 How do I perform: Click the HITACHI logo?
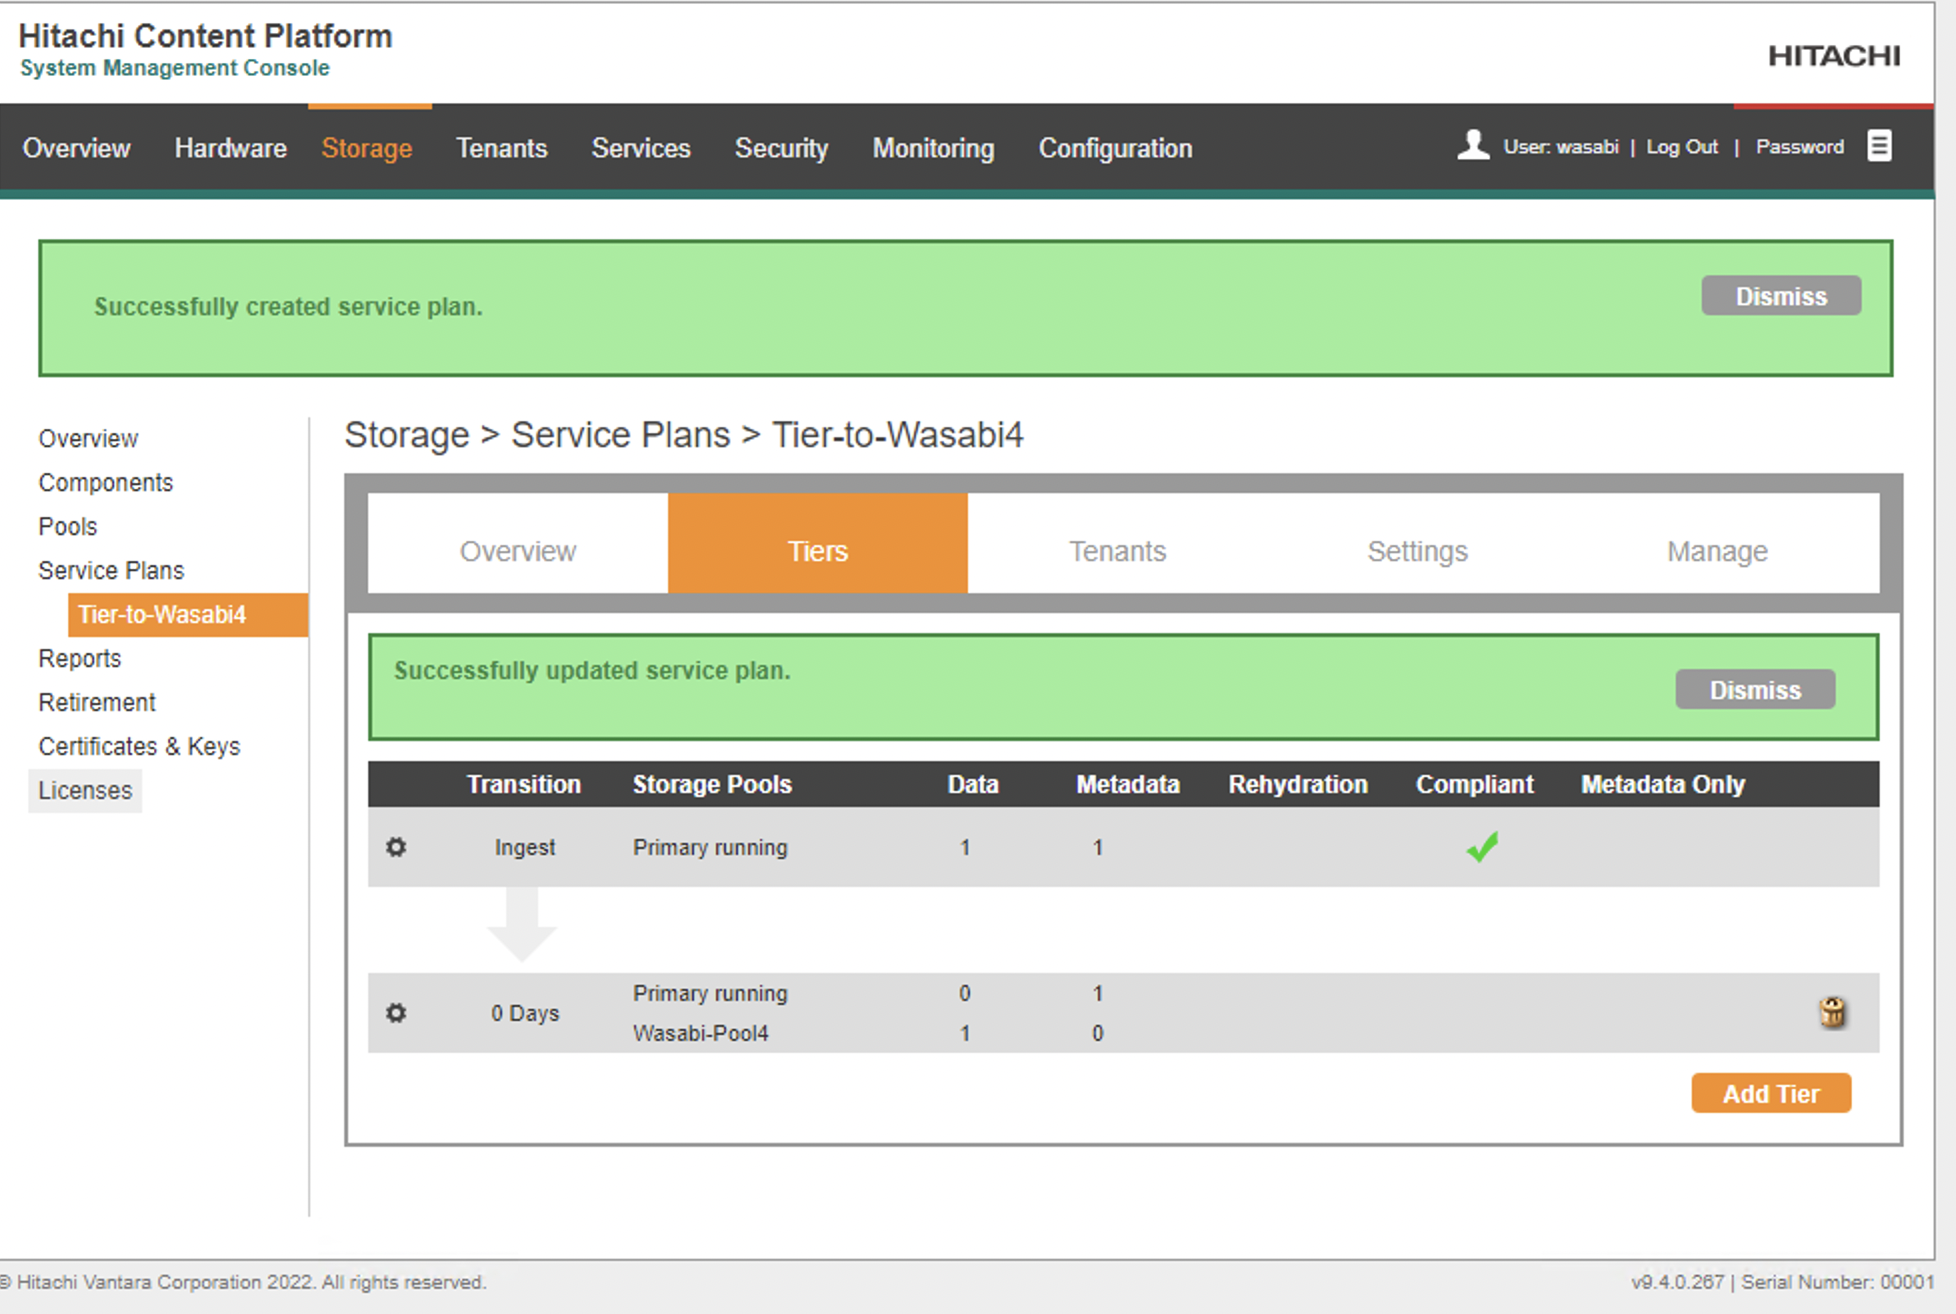1834,56
